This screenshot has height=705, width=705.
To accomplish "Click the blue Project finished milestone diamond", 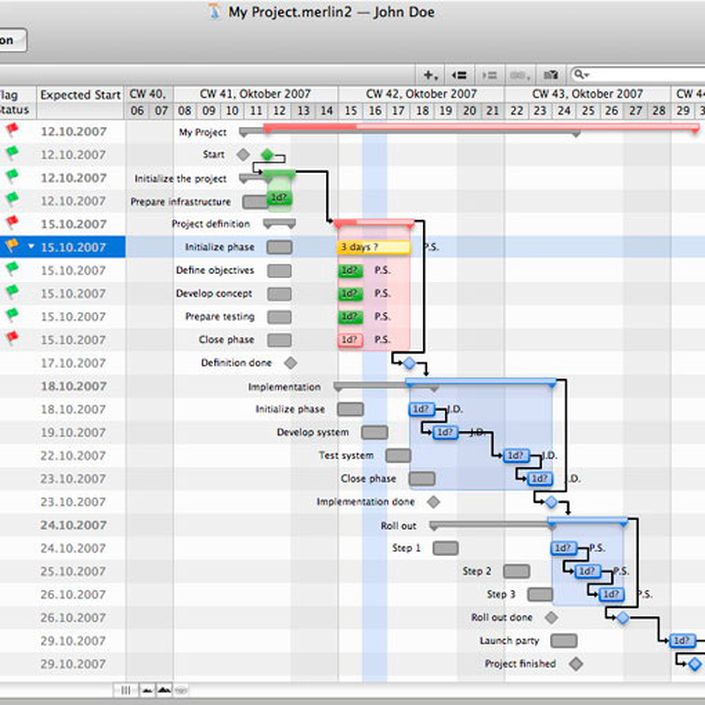I will point(695,664).
